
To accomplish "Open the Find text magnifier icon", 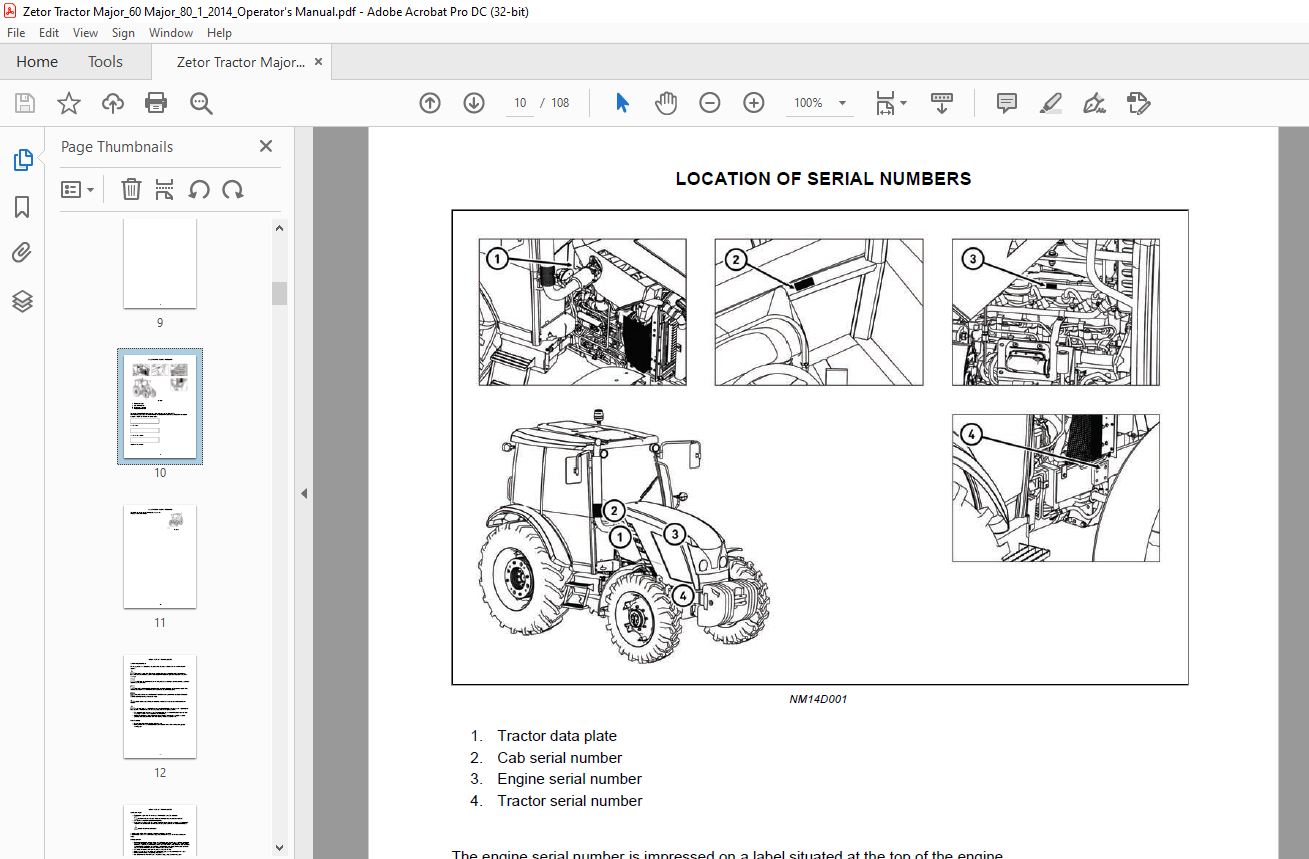I will click(201, 103).
